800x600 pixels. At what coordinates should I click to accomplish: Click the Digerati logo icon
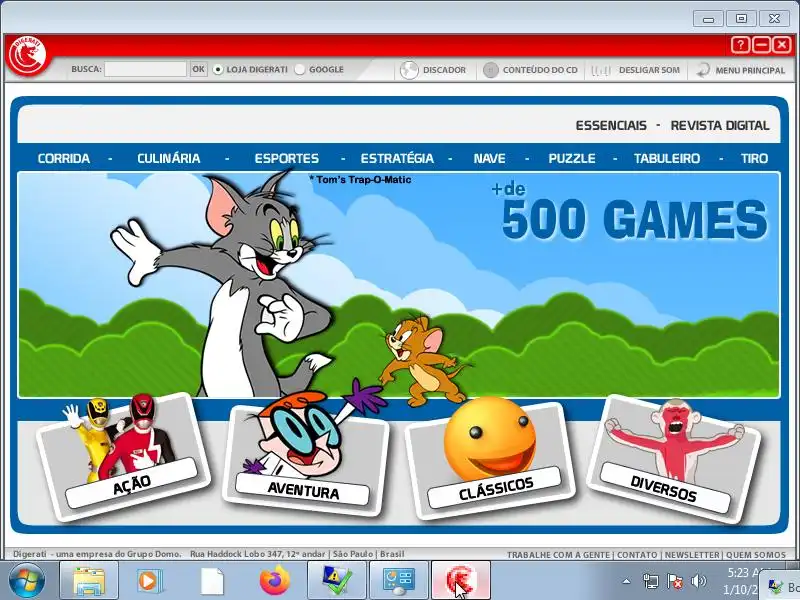click(x=28, y=56)
